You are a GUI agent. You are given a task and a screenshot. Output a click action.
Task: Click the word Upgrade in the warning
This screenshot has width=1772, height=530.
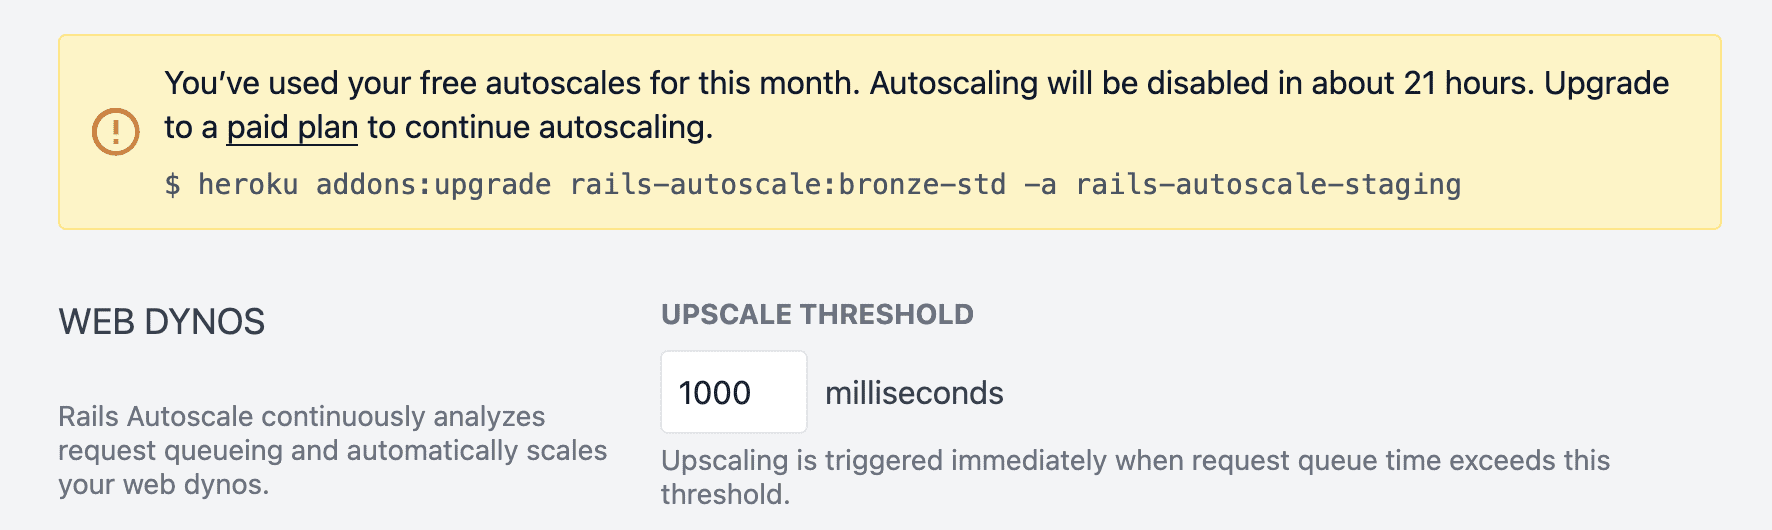pos(1606,83)
